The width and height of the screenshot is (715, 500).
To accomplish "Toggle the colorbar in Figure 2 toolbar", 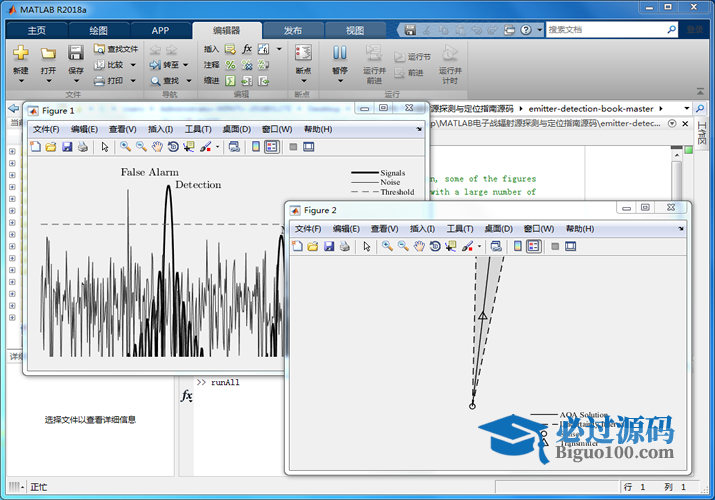I will point(517,246).
